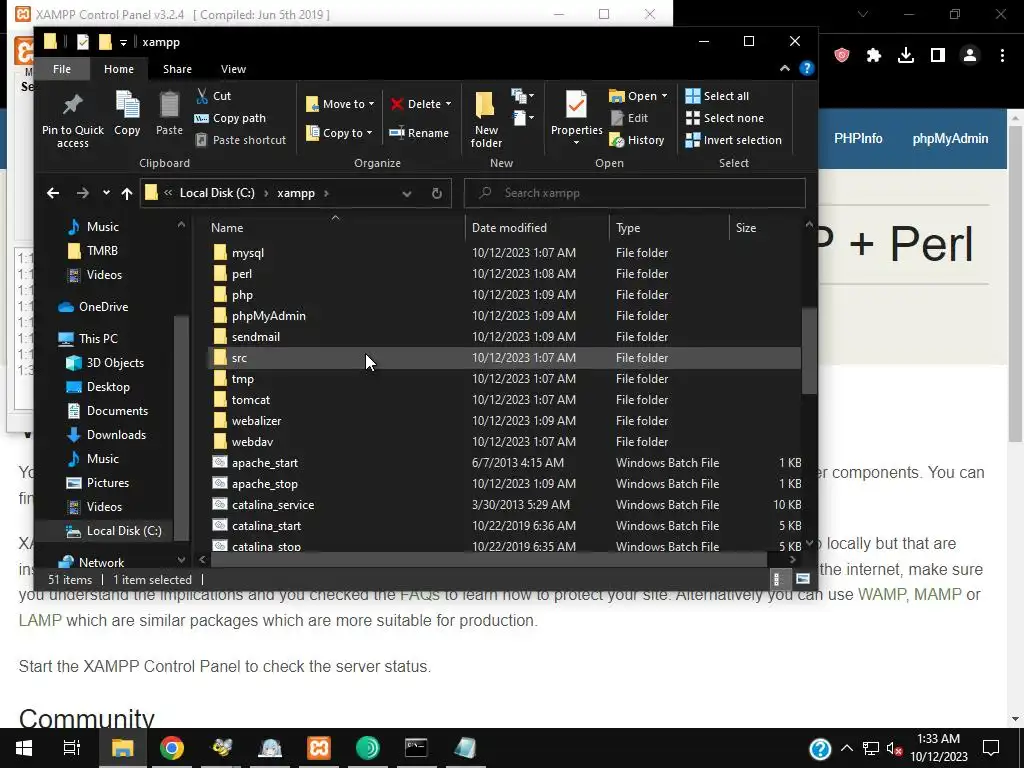Select the apache_start batch file

coord(264,462)
